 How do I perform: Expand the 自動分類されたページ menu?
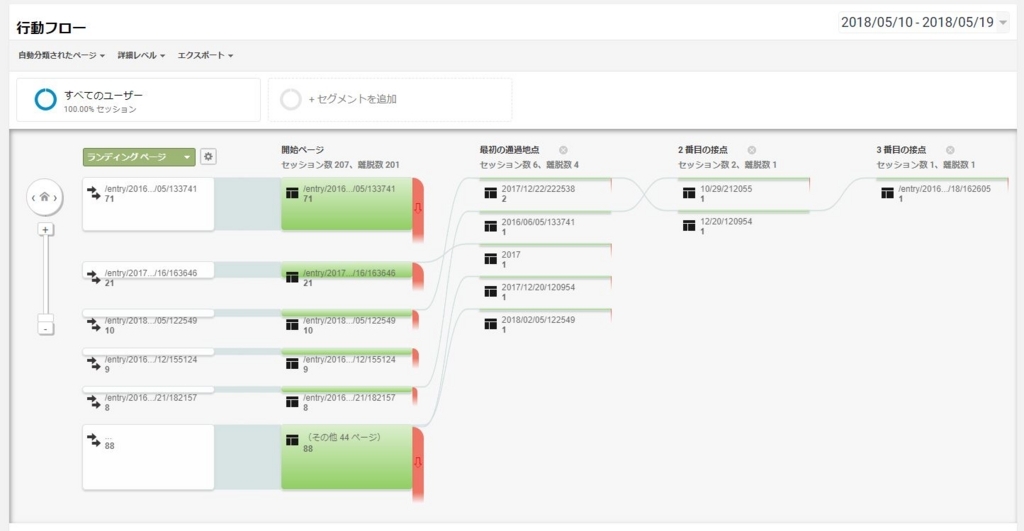[61, 56]
